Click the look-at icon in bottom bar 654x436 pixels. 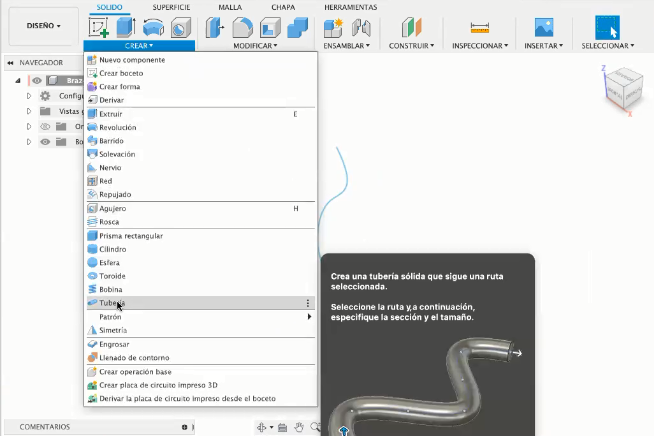[x=282, y=427]
